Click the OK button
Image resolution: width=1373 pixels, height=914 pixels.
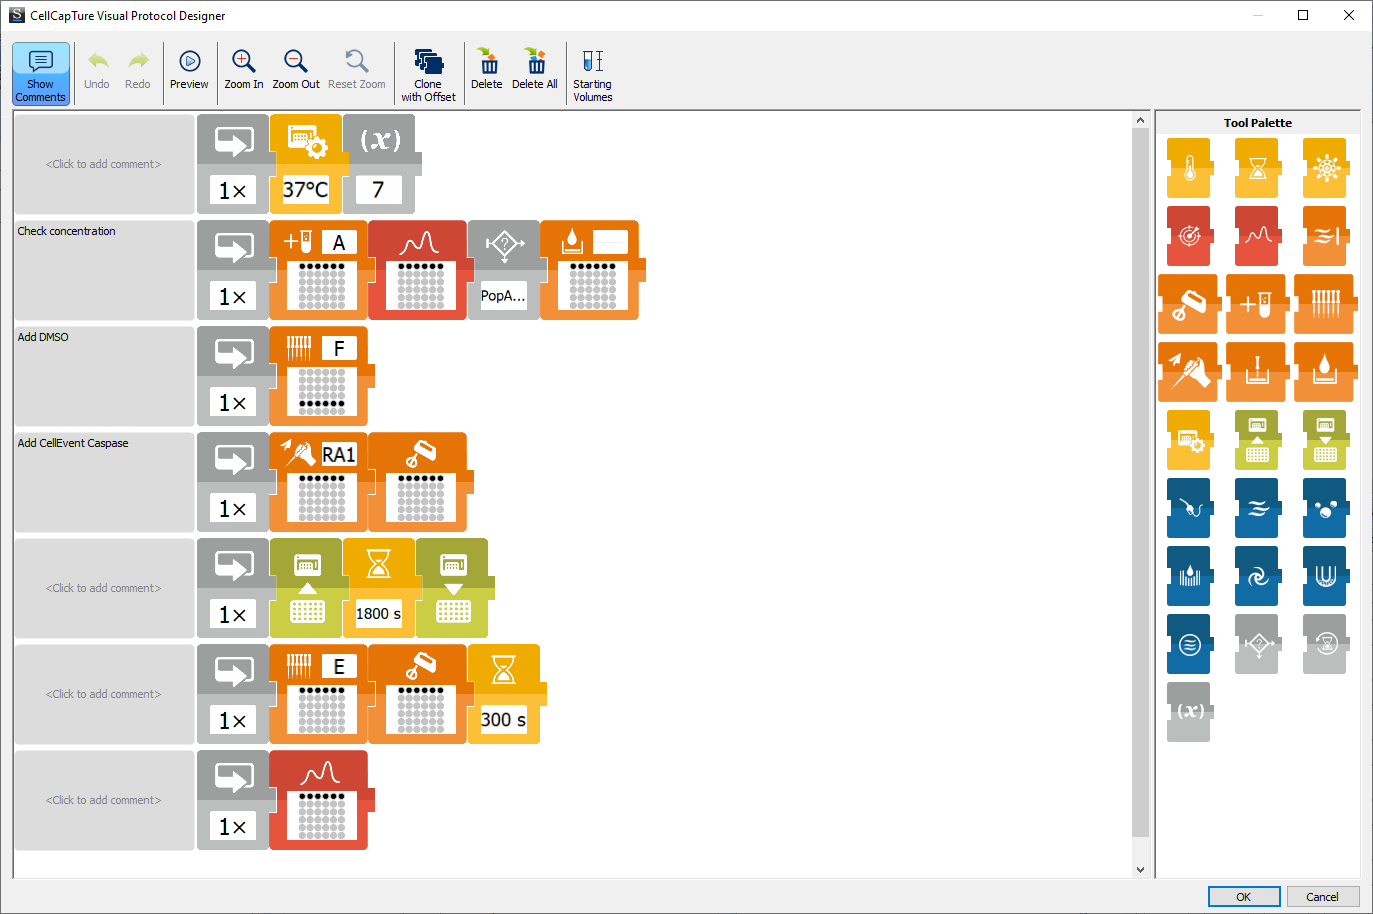(1243, 897)
